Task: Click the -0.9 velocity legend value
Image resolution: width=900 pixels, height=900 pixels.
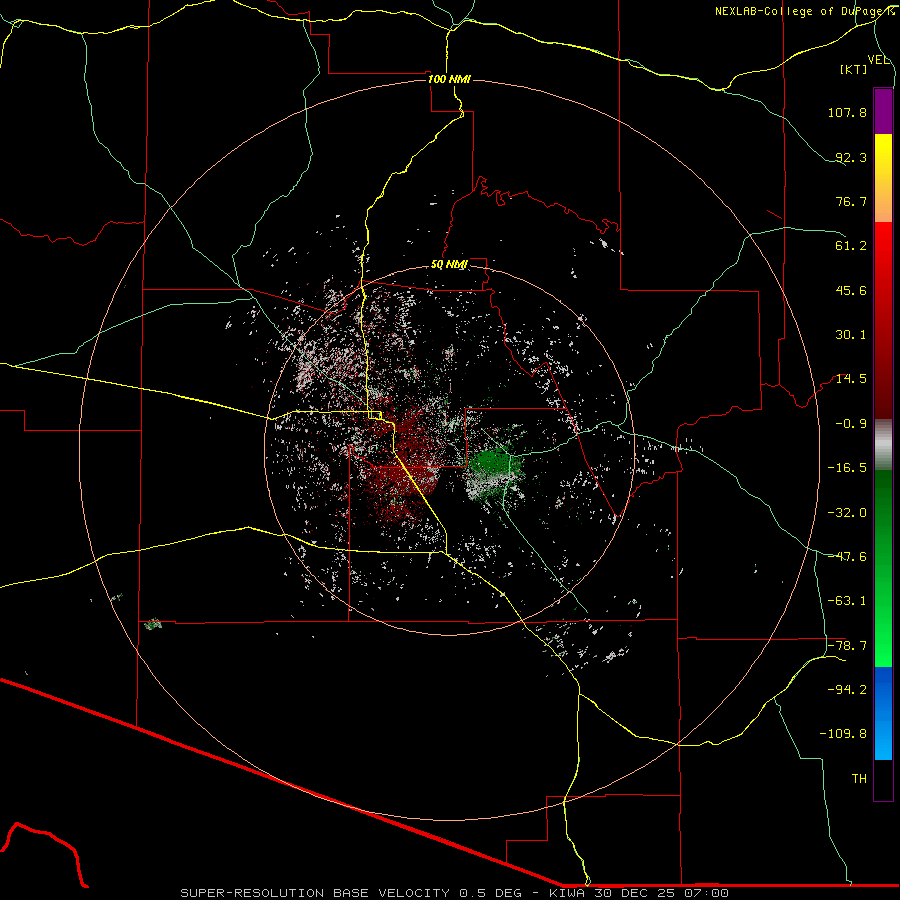Action: click(851, 424)
